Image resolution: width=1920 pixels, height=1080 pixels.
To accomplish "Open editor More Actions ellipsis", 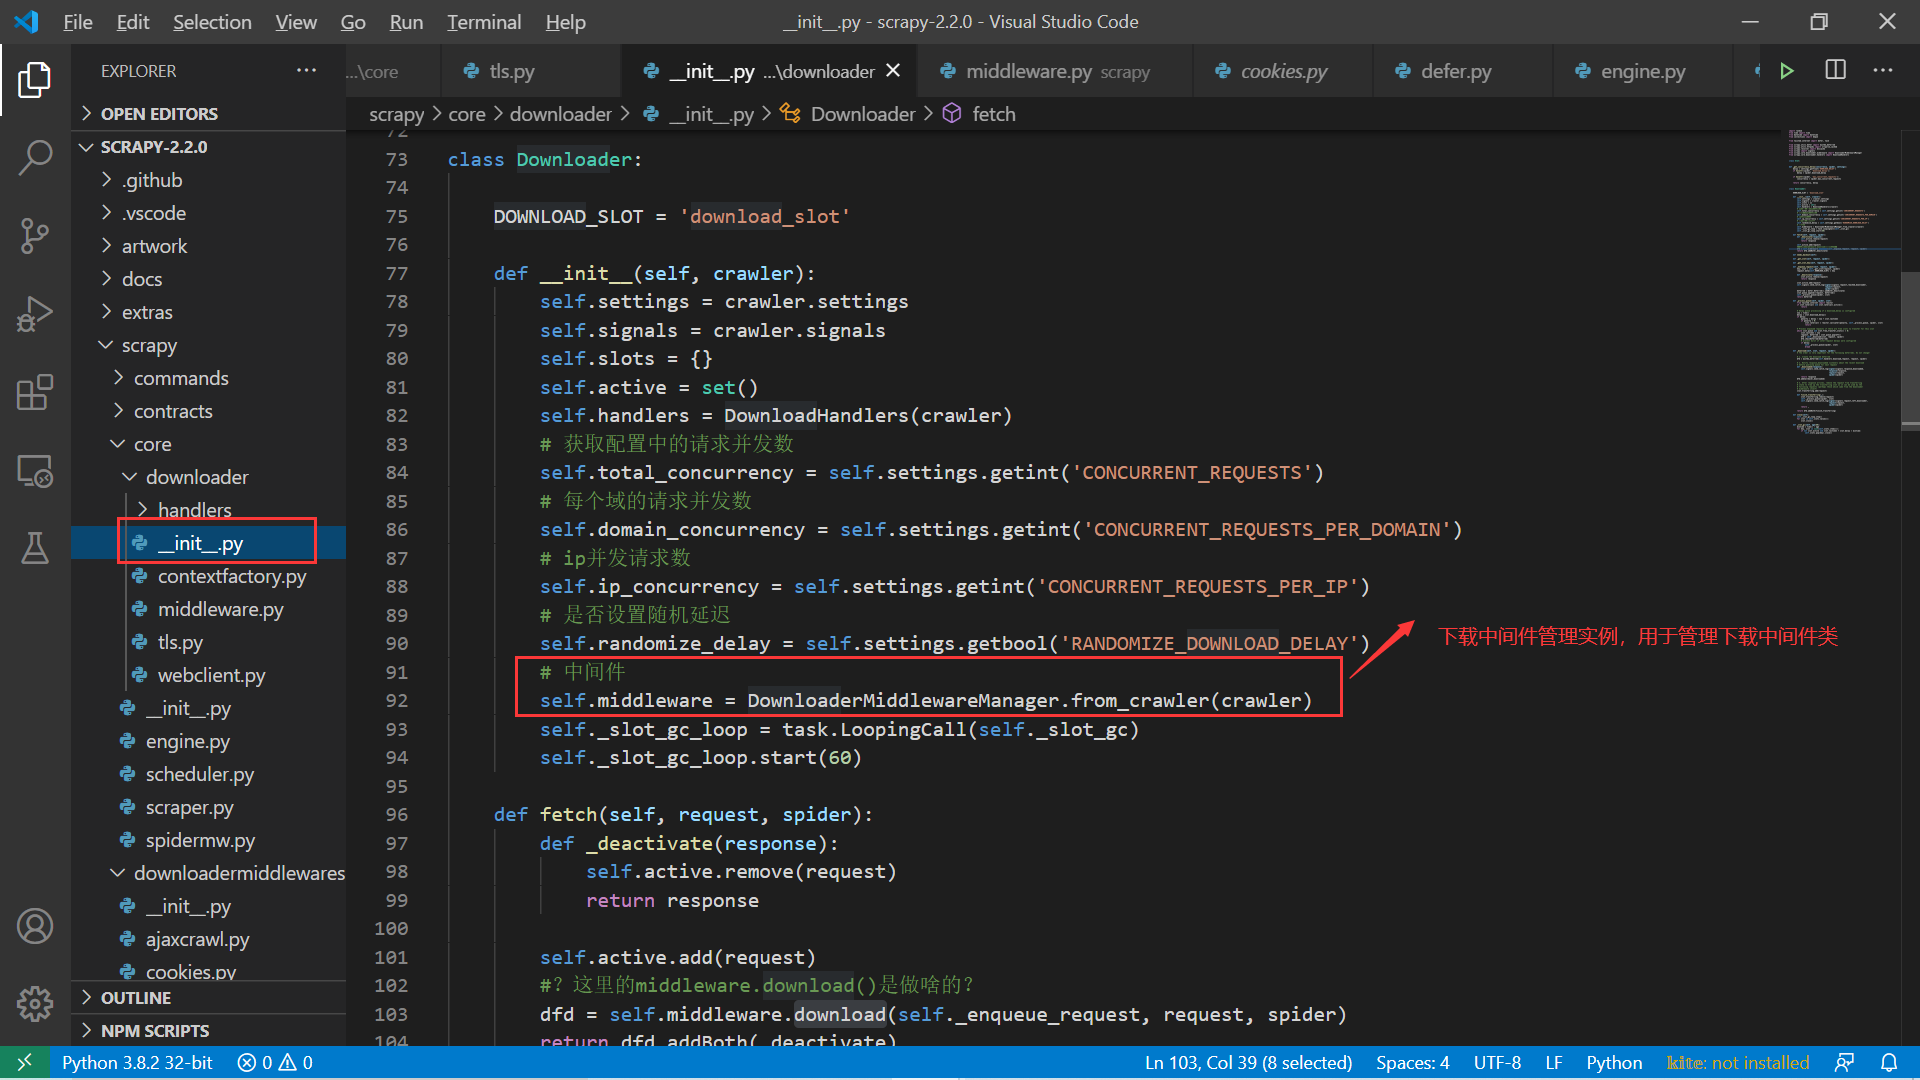I will coord(1883,70).
